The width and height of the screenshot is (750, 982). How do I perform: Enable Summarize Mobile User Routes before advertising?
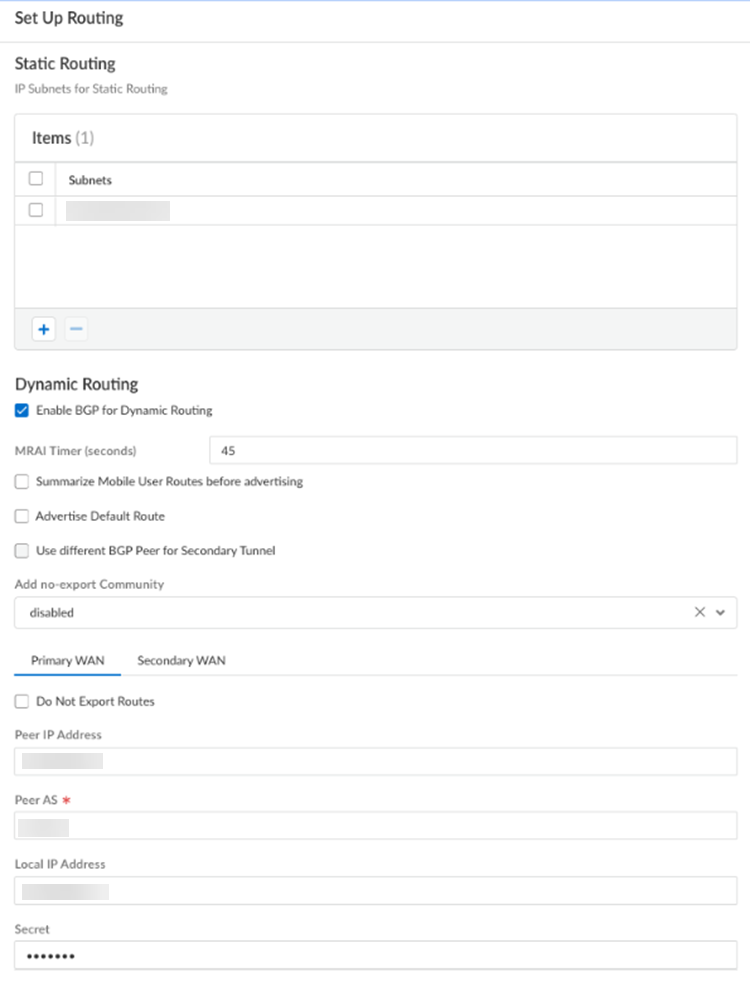tap(22, 481)
